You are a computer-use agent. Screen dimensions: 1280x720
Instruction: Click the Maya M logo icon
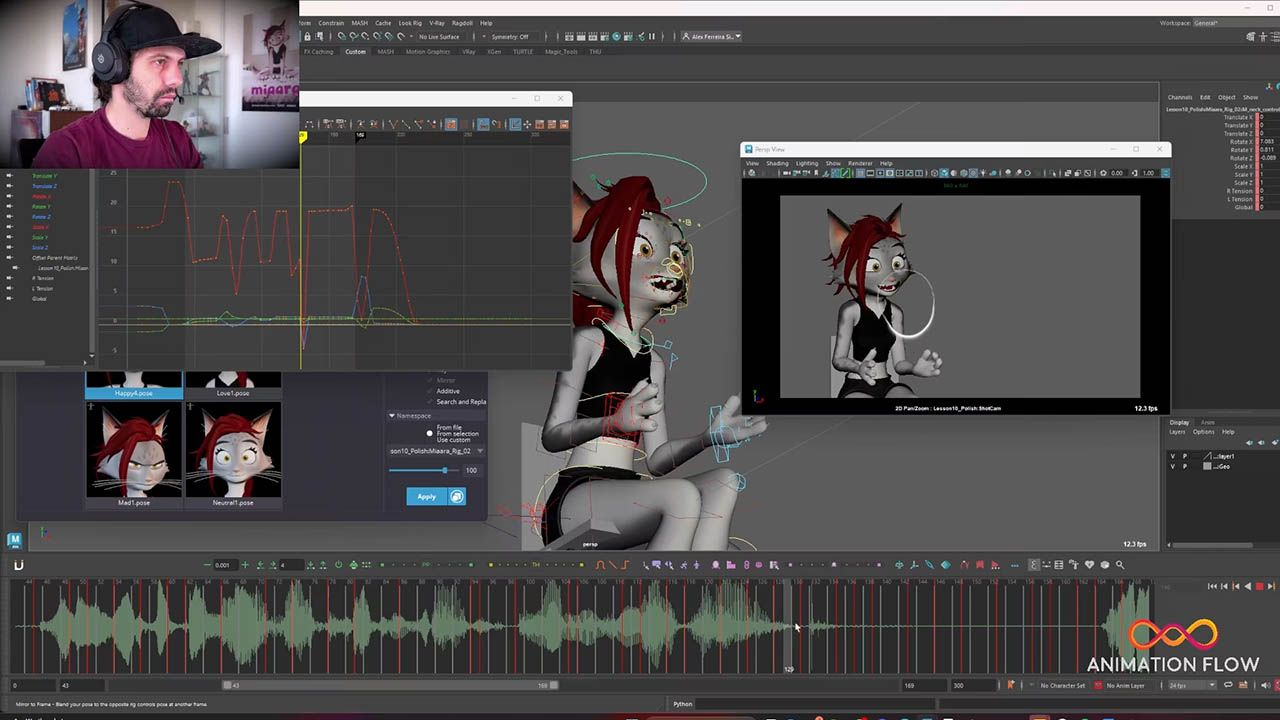coord(14,540)
